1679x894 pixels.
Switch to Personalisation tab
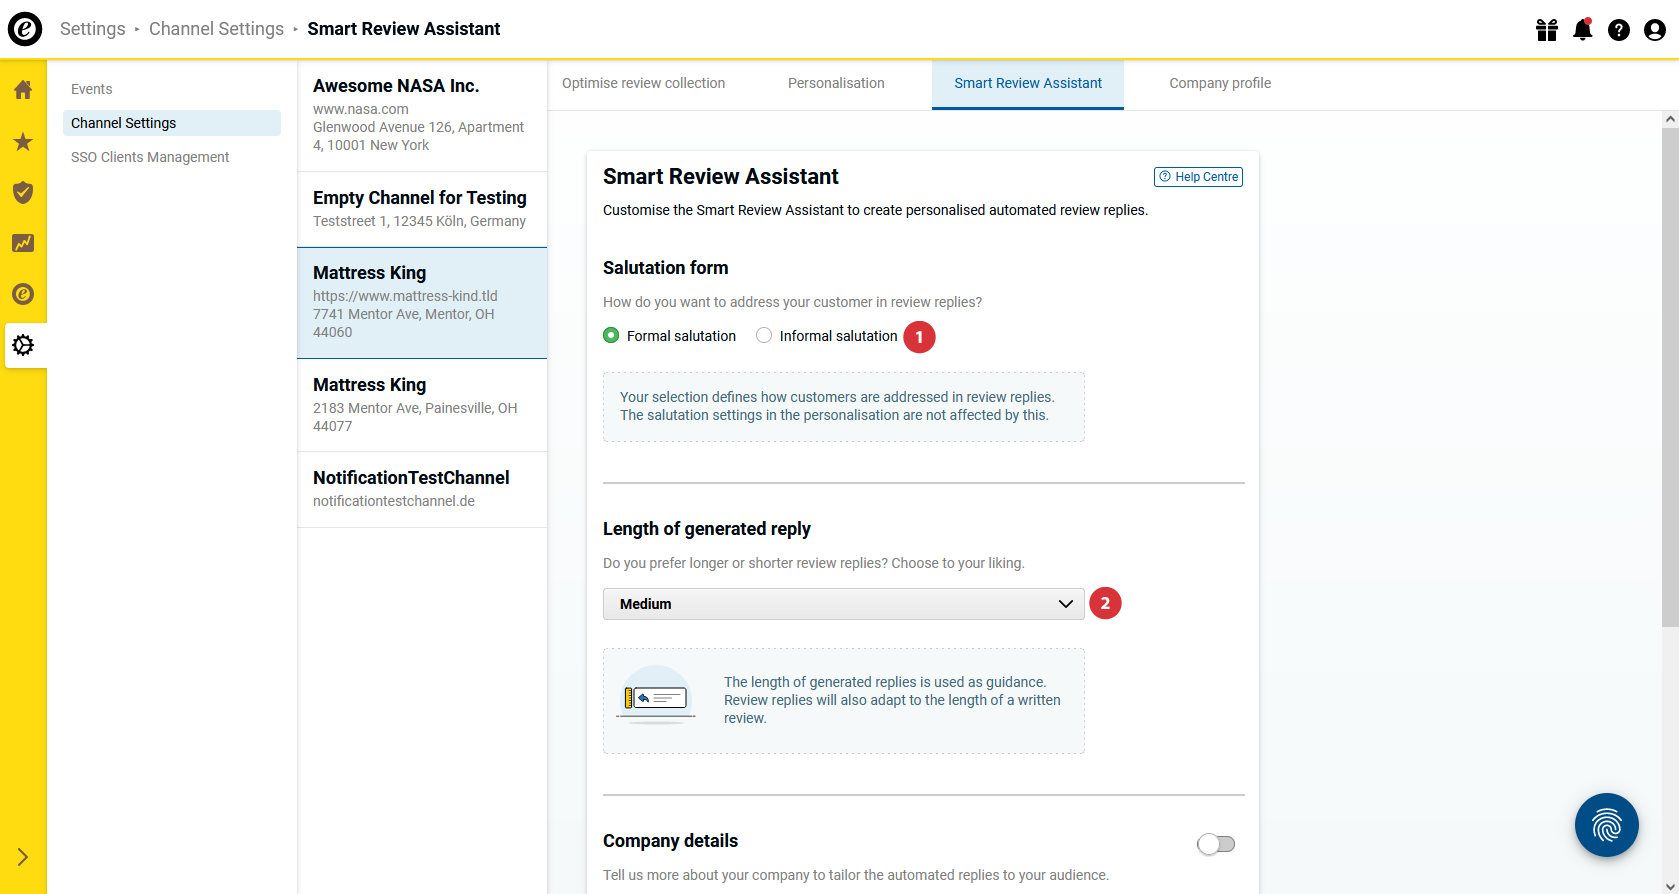pyautogui.click(x=836, y=84)
